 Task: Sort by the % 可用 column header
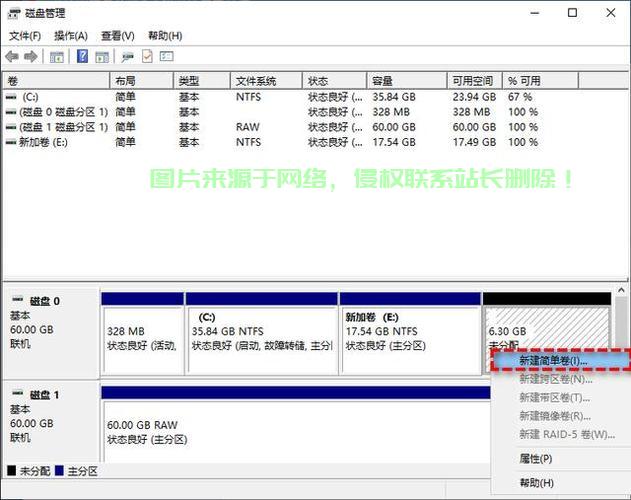click(x=540, y=81)
